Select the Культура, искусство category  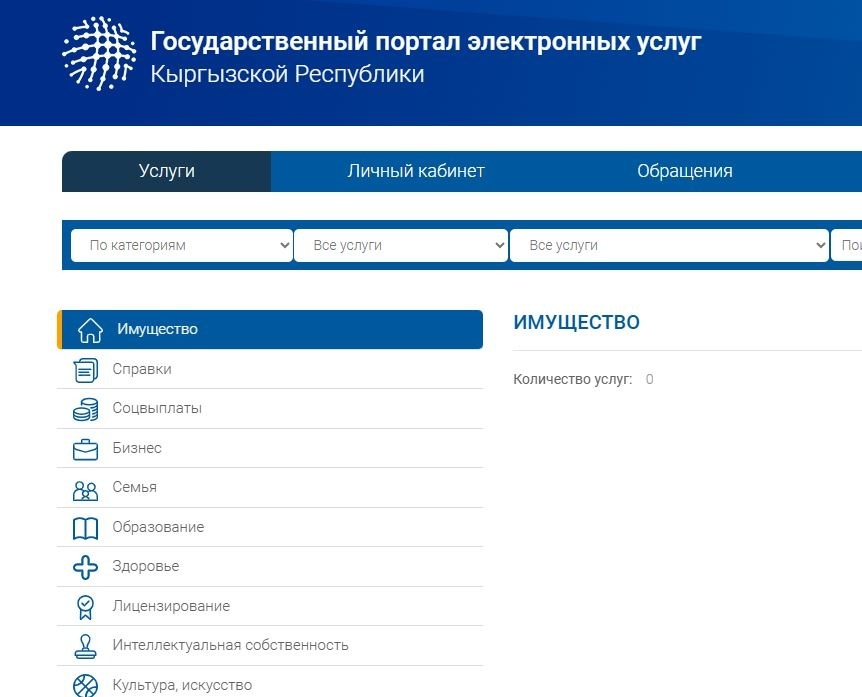click(182, 685)
